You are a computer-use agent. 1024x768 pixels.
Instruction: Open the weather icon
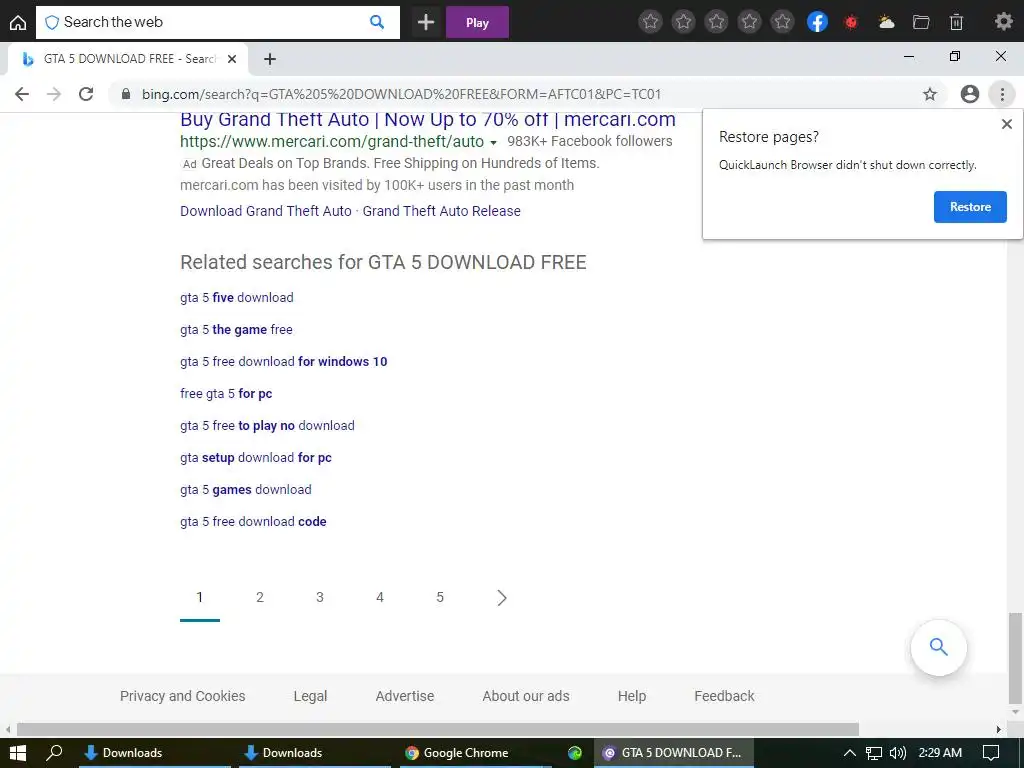[886, 22]
